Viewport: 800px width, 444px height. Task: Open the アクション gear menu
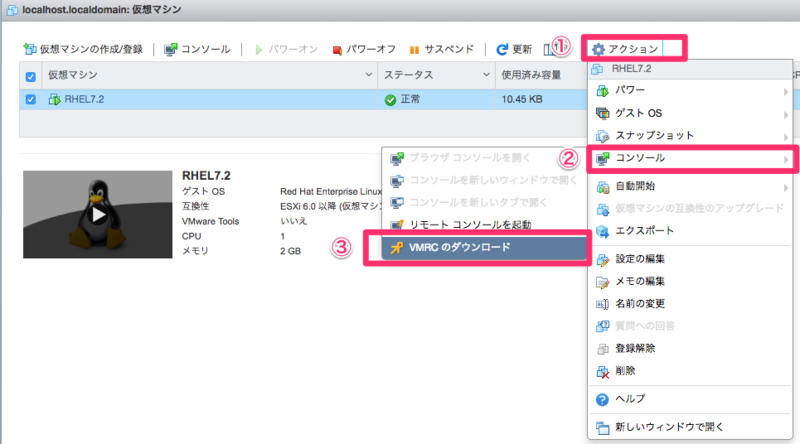point(626,49)
